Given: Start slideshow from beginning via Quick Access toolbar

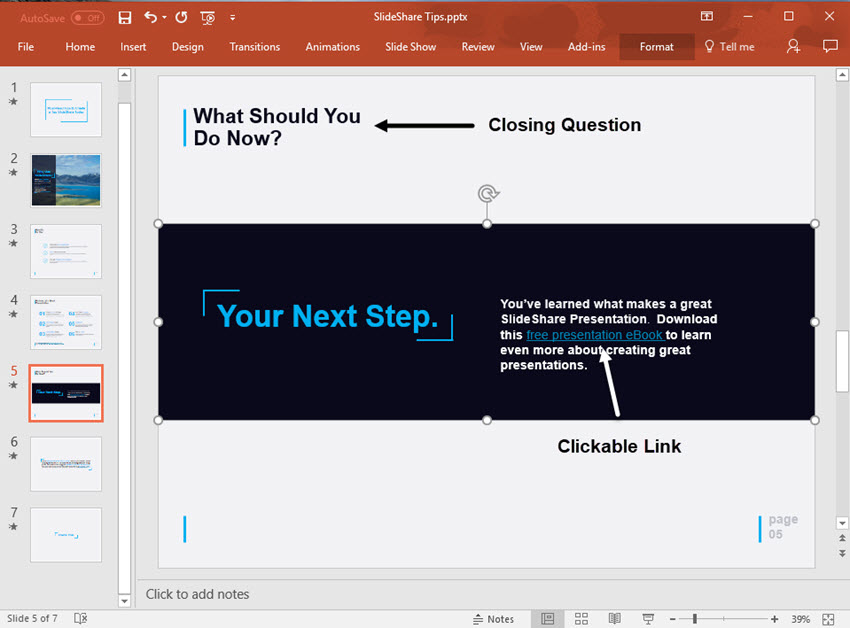Looking at the screenshot, I should (x=207, y=17).
